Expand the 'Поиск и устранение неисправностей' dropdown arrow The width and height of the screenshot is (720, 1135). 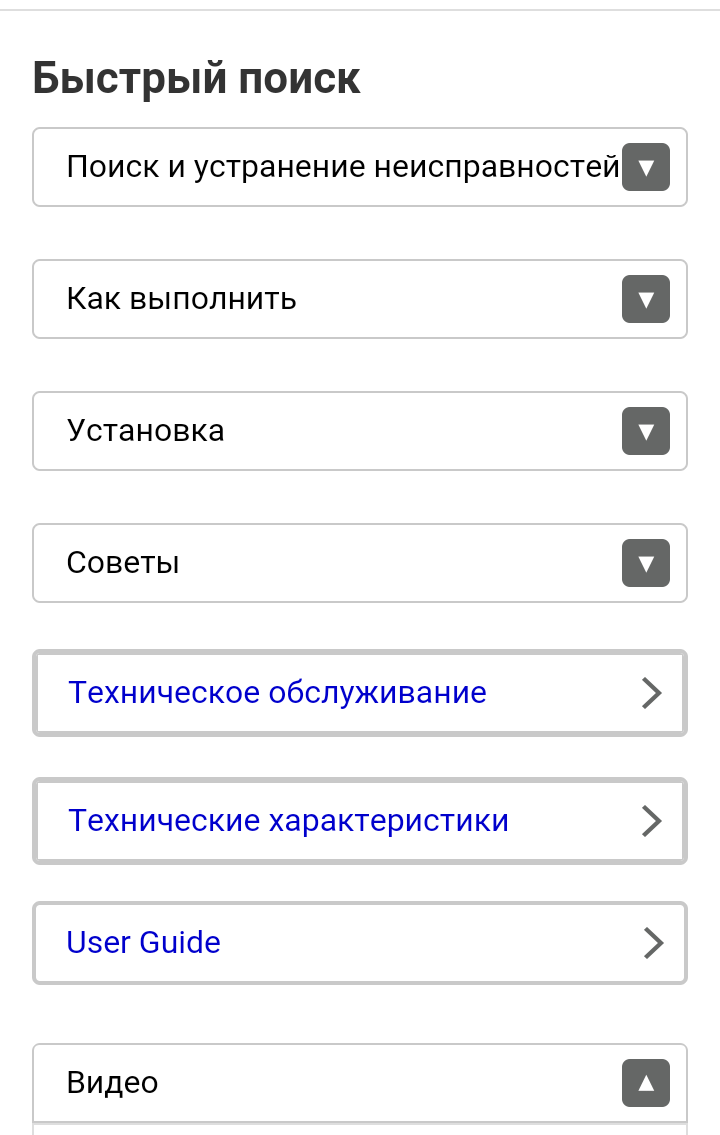pyautogui.click(x=646, y=167)
